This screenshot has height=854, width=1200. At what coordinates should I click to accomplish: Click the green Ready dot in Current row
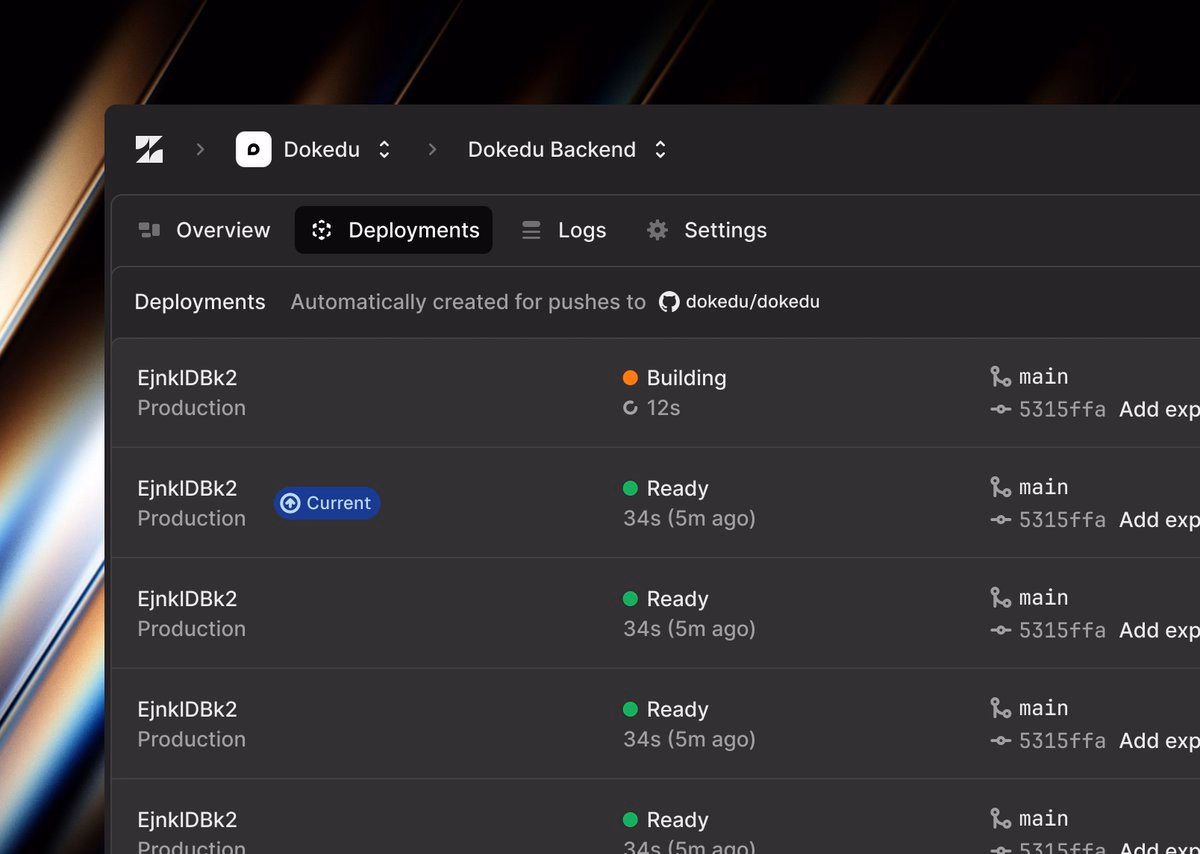(630, 488)
